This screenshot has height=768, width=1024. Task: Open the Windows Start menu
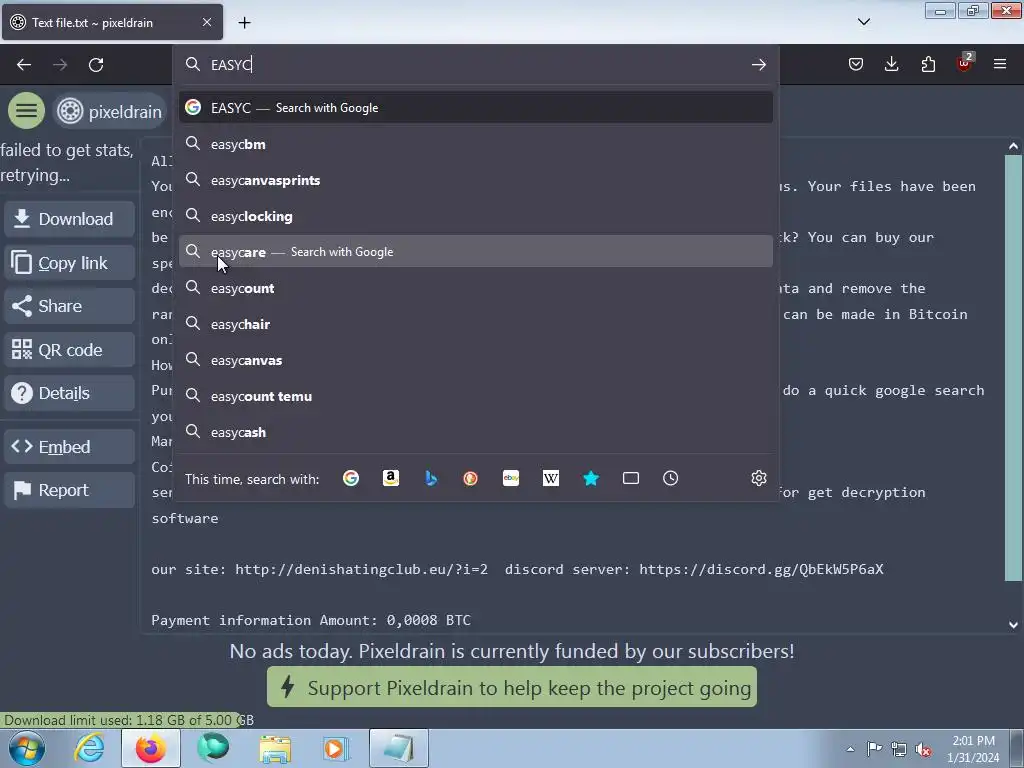tap(27, 748)
